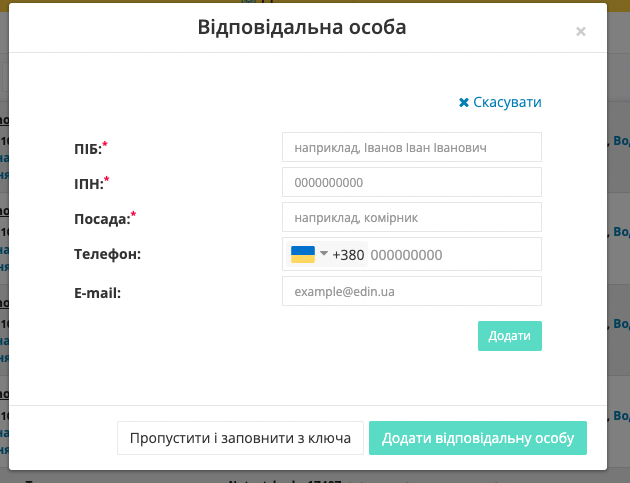The height and width of the screenshot is (483, 630).
Task: Expand the country code dropdown arrow
Action: [x=324, y=254]
